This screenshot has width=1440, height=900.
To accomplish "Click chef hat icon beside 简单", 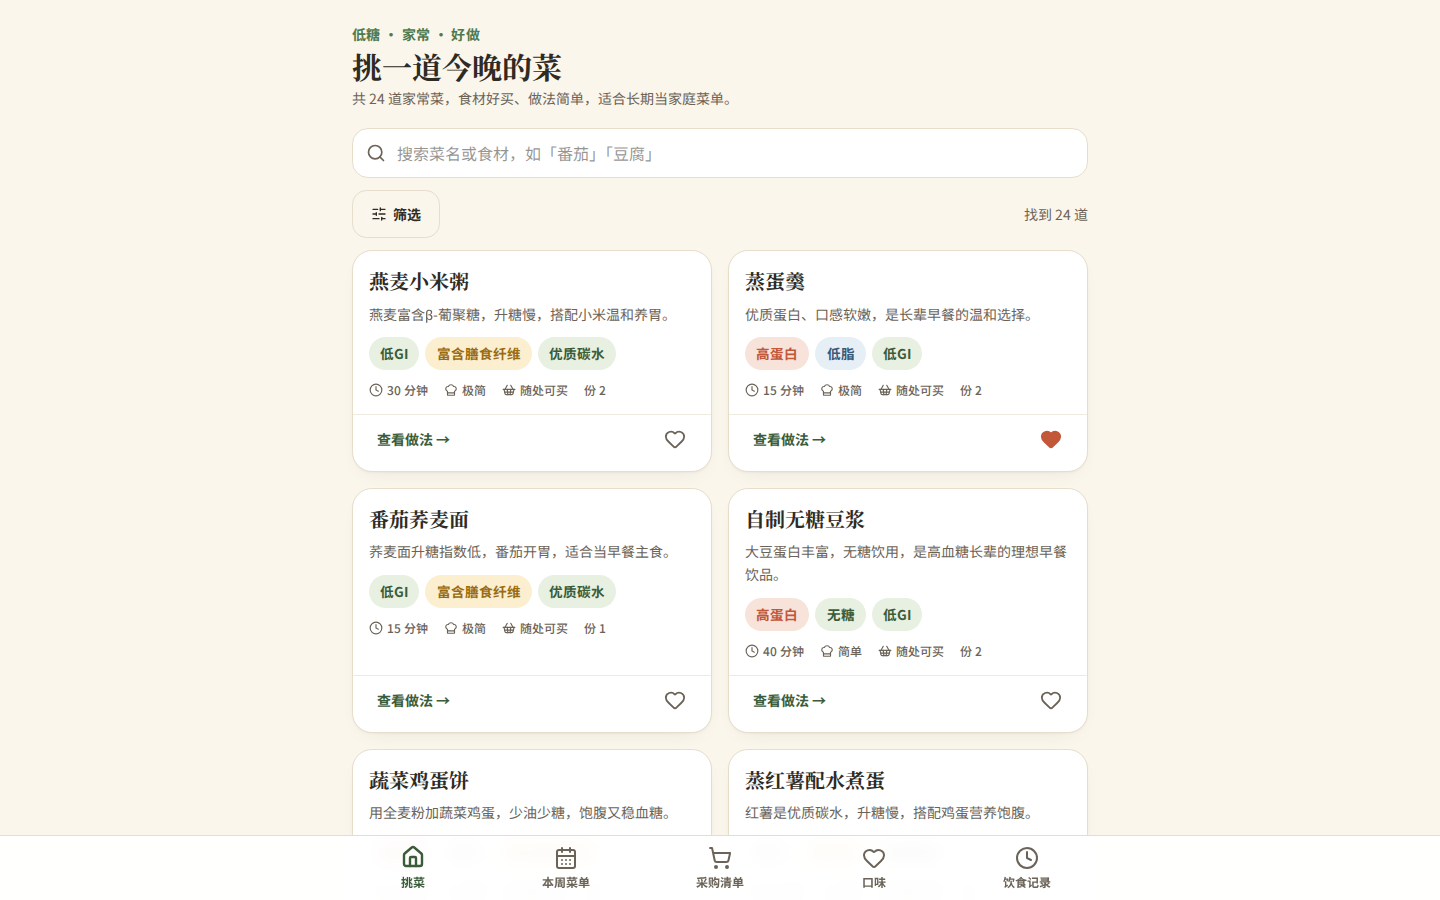I will [x=827, y=651].
